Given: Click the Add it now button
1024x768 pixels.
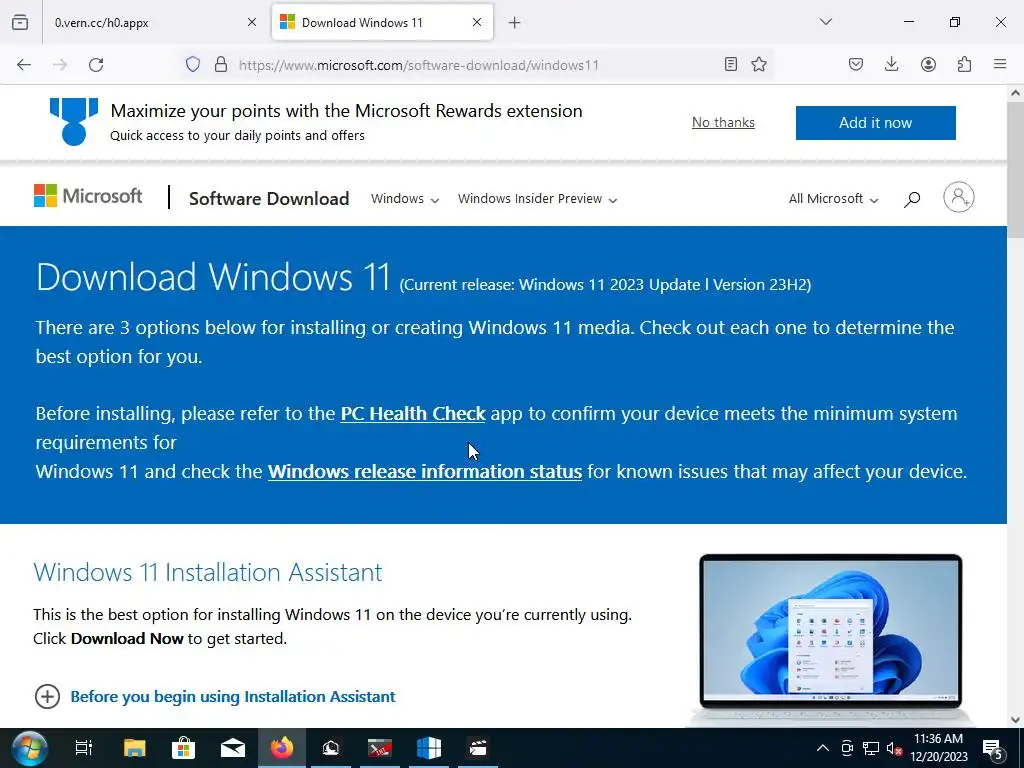Looking at the screenshot, I should pyautogui.click(x=875, y=123).
